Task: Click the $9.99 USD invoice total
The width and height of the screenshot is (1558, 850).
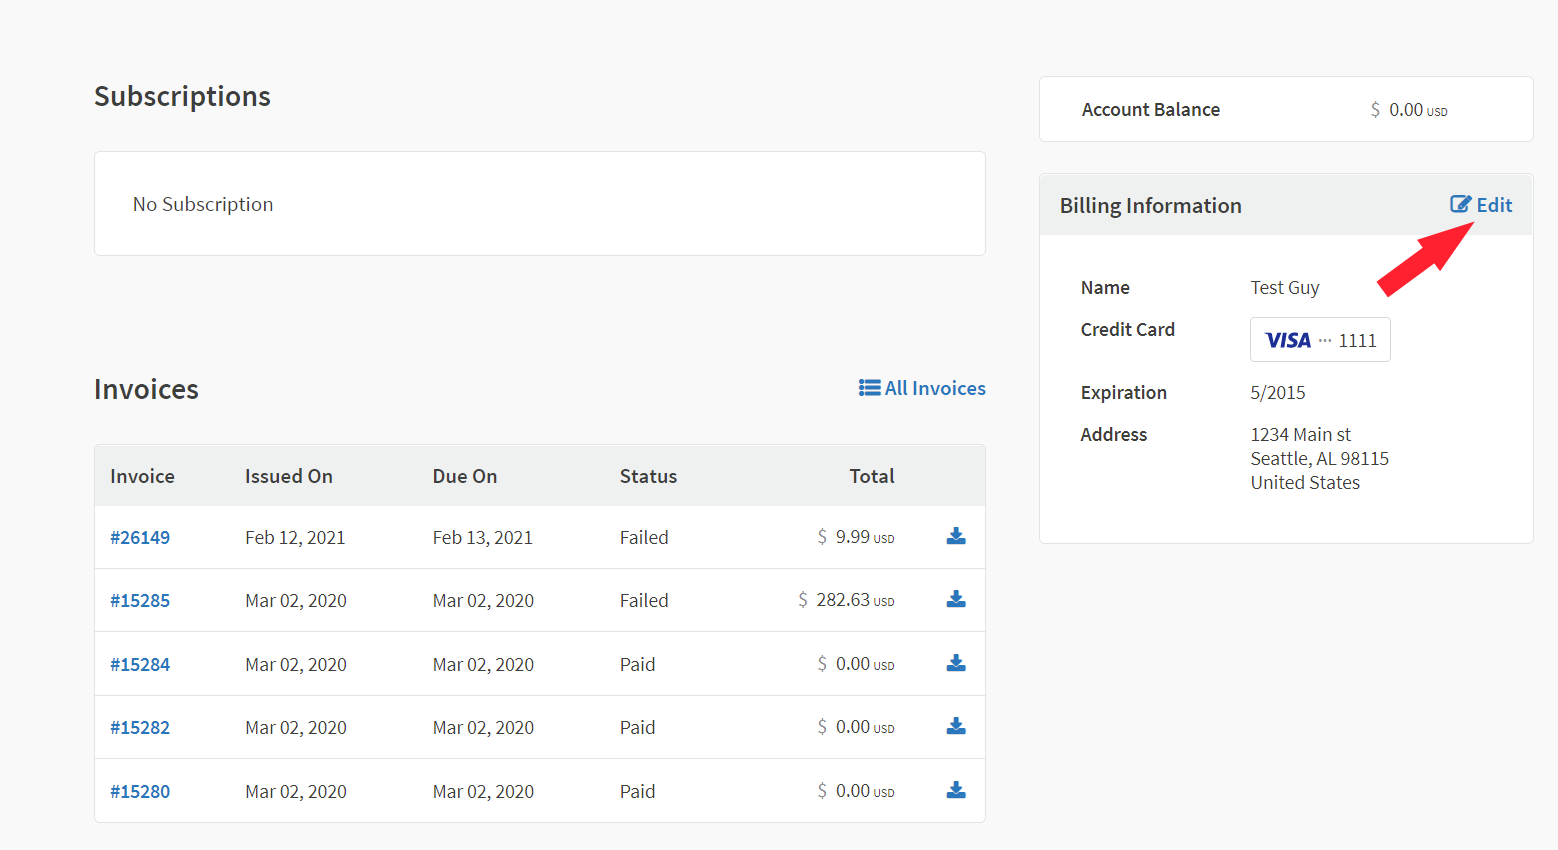Action: tap(856, 537)
